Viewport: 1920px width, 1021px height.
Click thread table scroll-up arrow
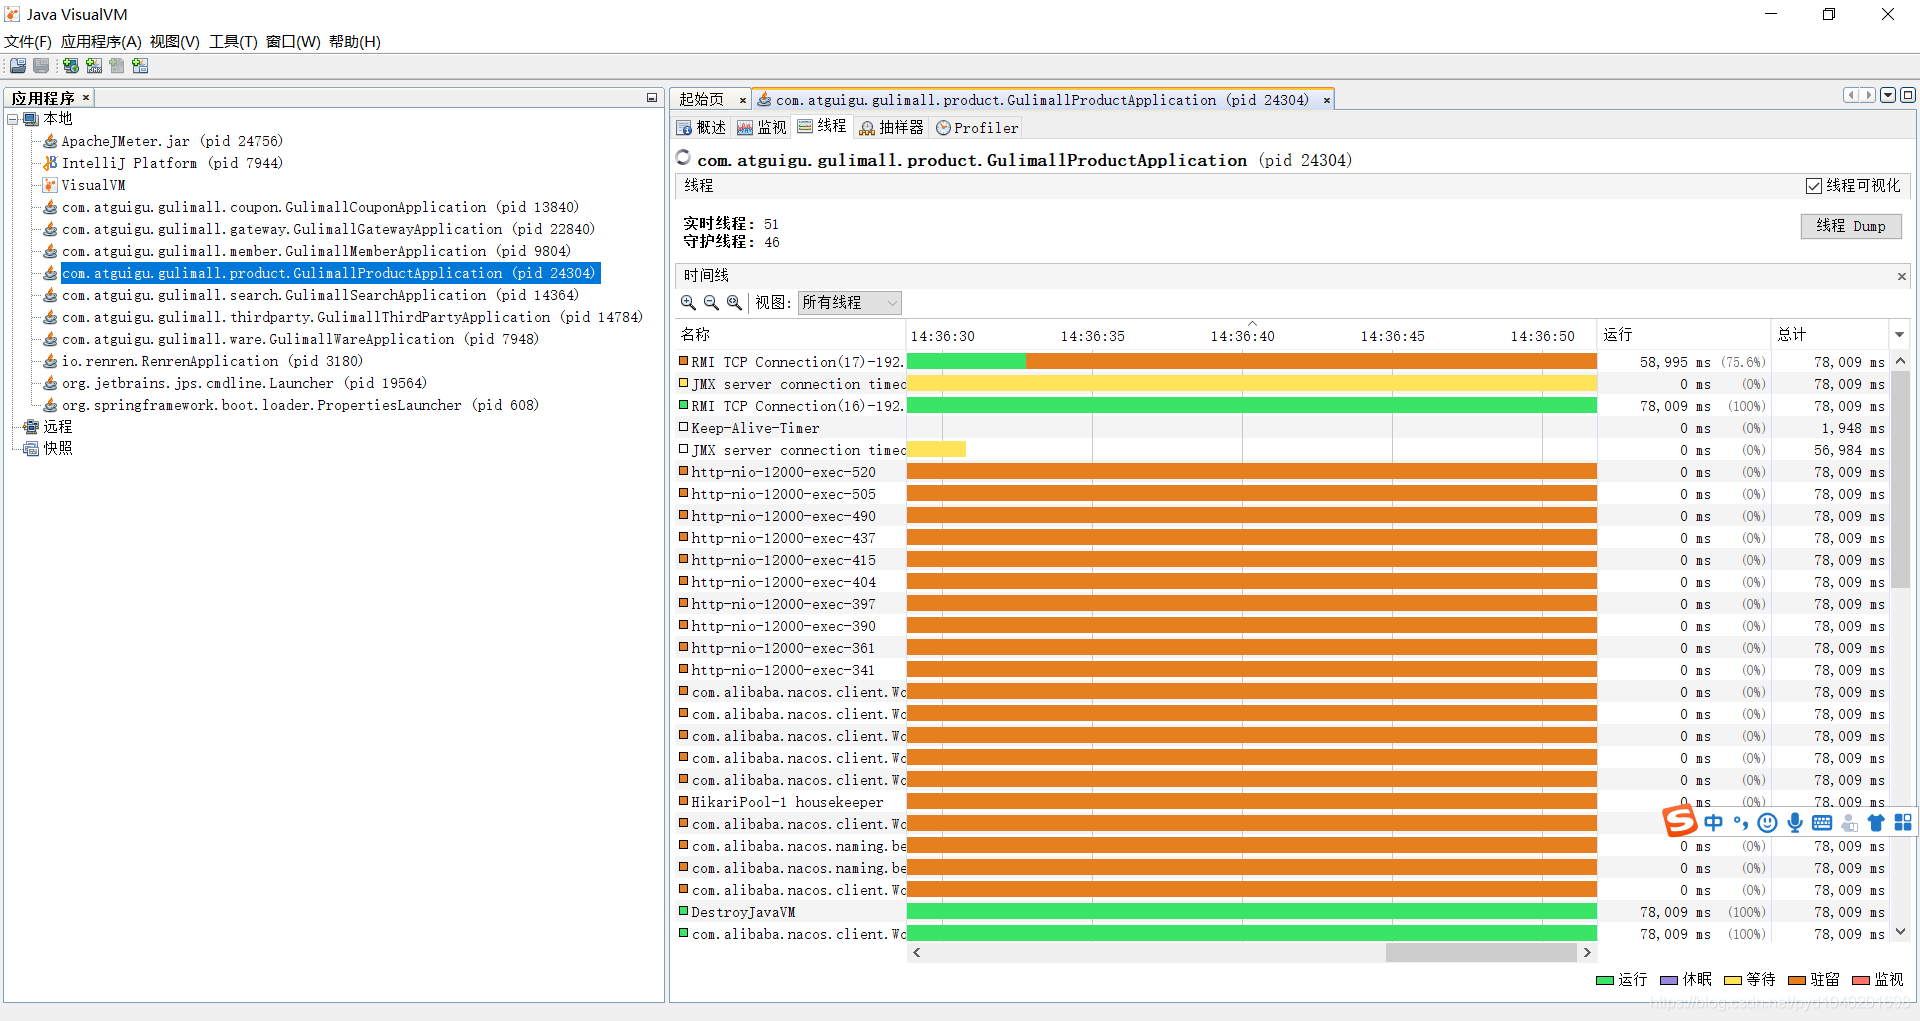click(x=1900, y=361)
